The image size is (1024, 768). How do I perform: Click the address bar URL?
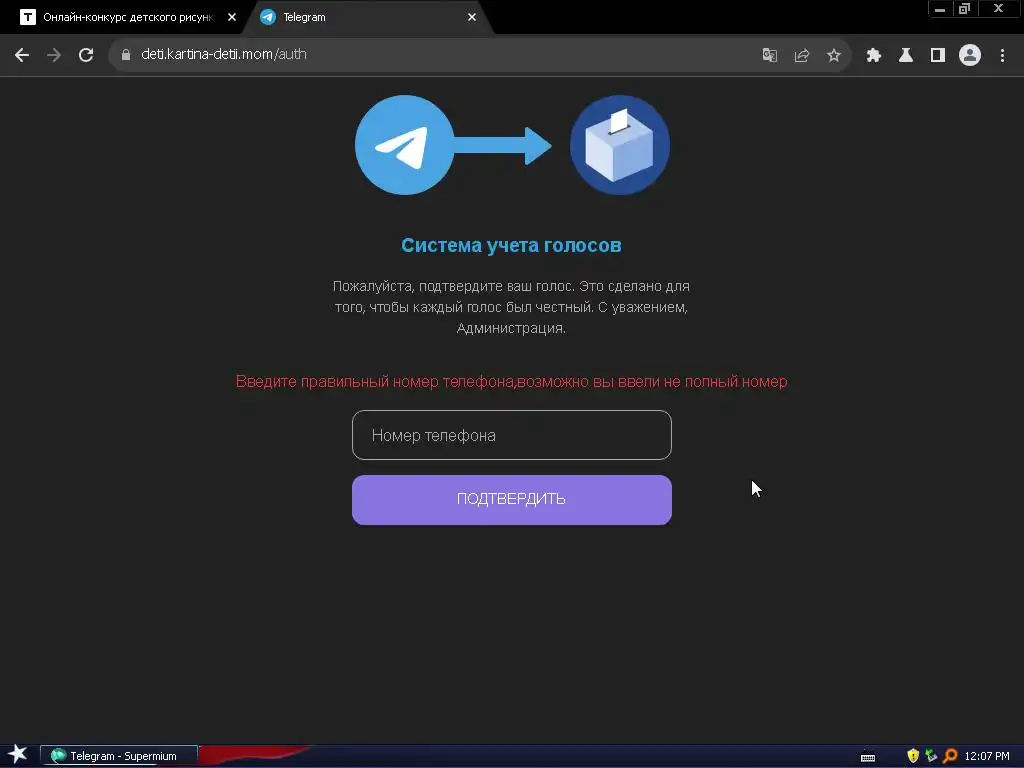click(224, 54)
